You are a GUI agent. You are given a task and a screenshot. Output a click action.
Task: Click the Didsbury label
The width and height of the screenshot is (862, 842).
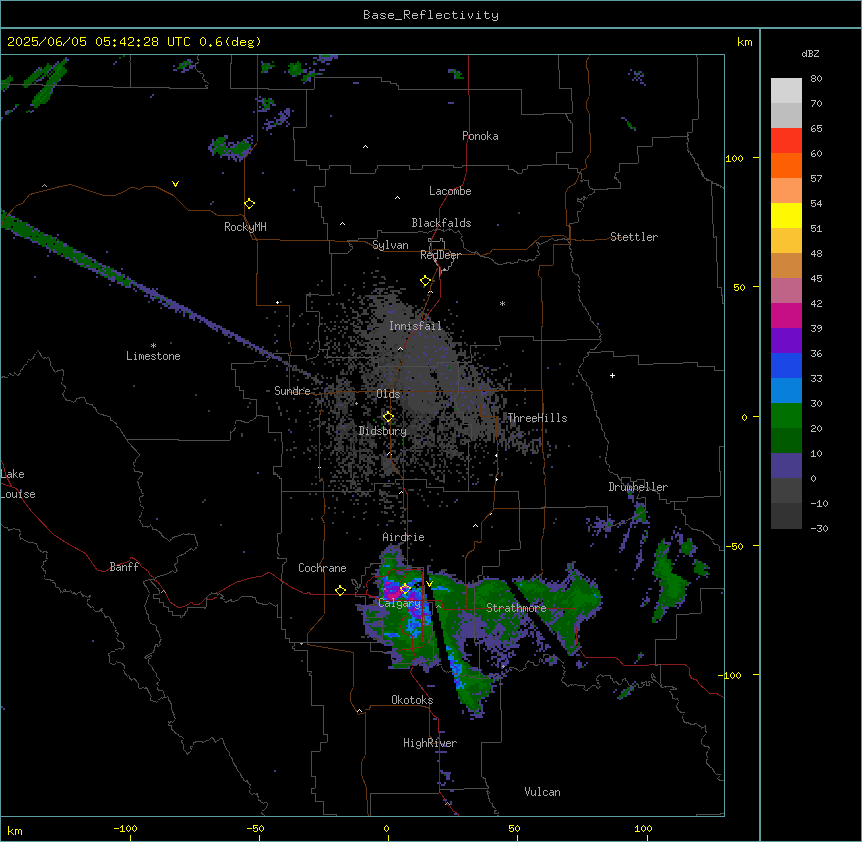pyautogui.click(x=383, y=431)
